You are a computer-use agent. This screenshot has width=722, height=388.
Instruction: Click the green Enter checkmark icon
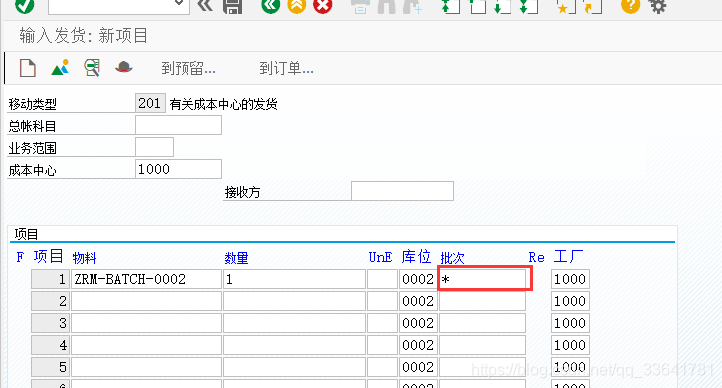point(24,6)
